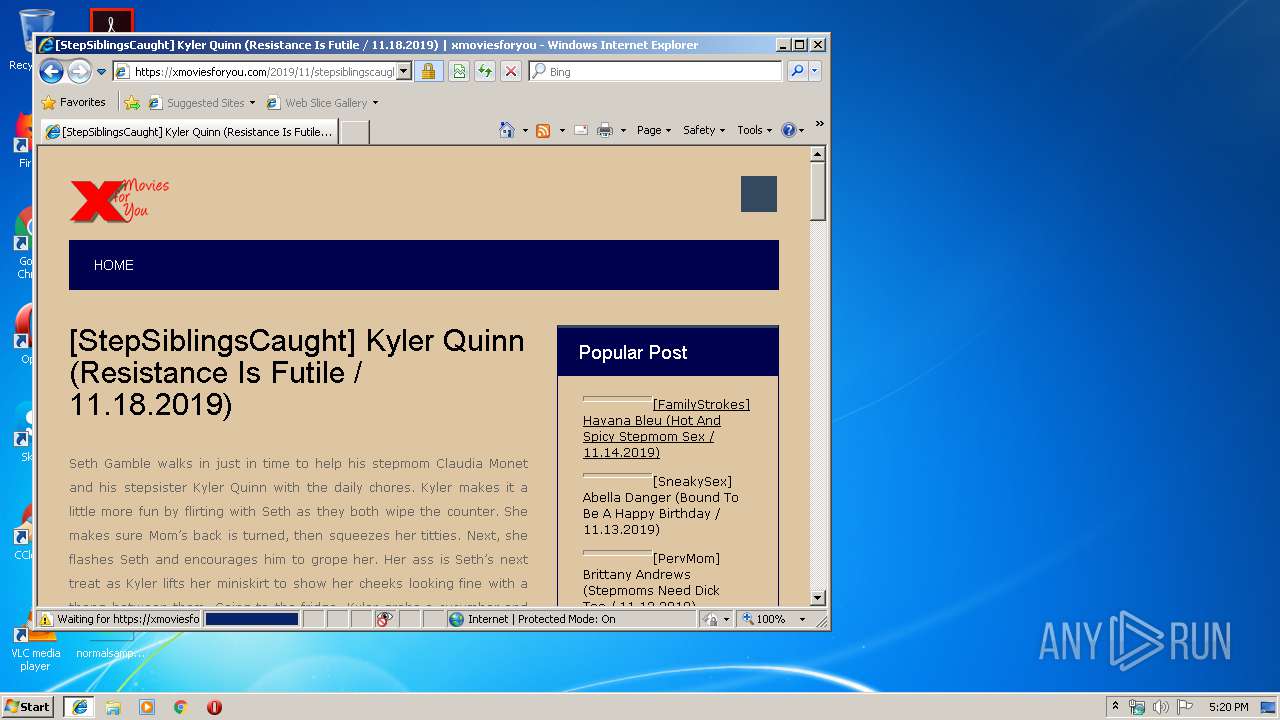Open the Page menu

coord(654,130)
